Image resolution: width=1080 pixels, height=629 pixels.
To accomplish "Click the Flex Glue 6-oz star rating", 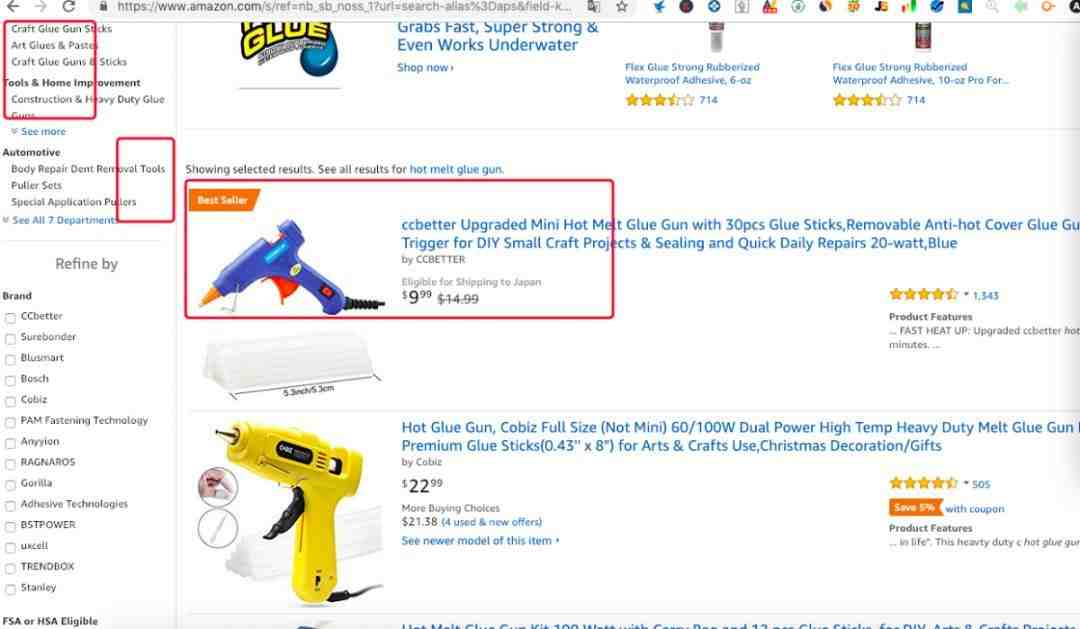I will coord(660,100).
